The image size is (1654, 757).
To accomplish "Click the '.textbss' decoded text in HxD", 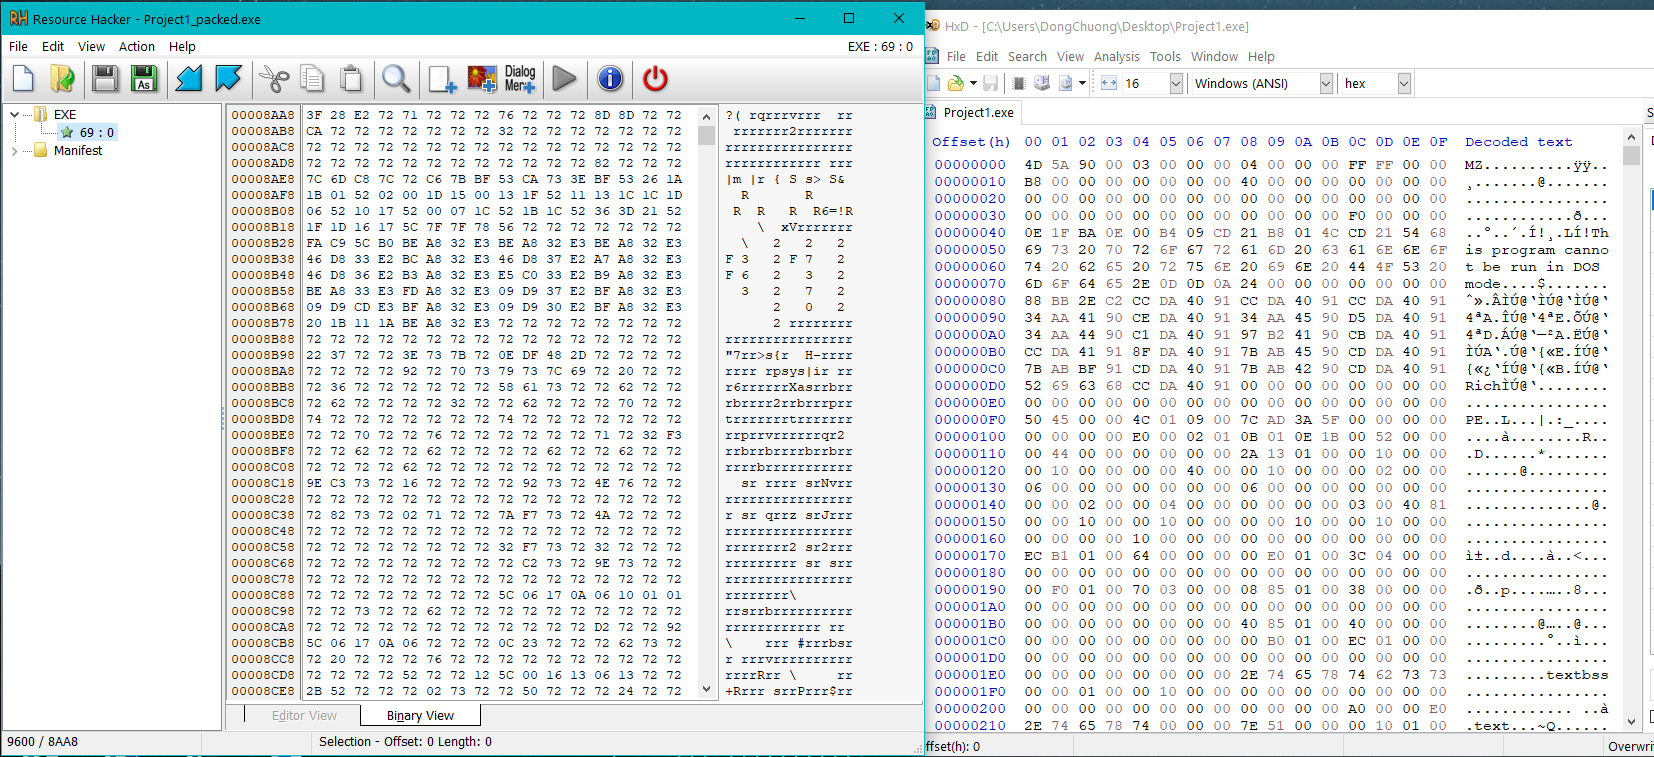I will coord(1577,675).
